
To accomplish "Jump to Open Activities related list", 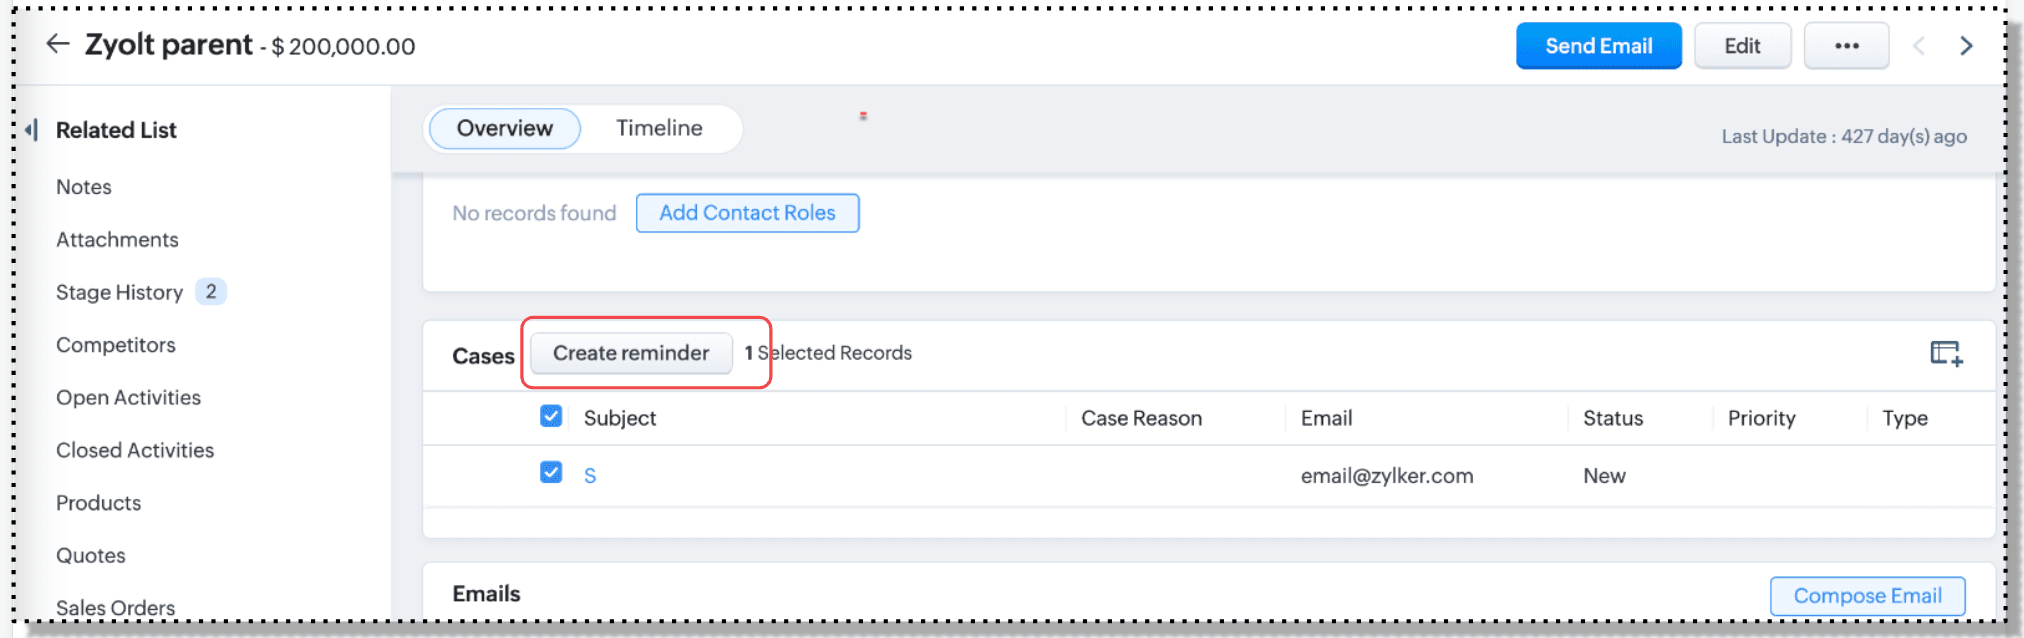I will click(x=128, y=397).
